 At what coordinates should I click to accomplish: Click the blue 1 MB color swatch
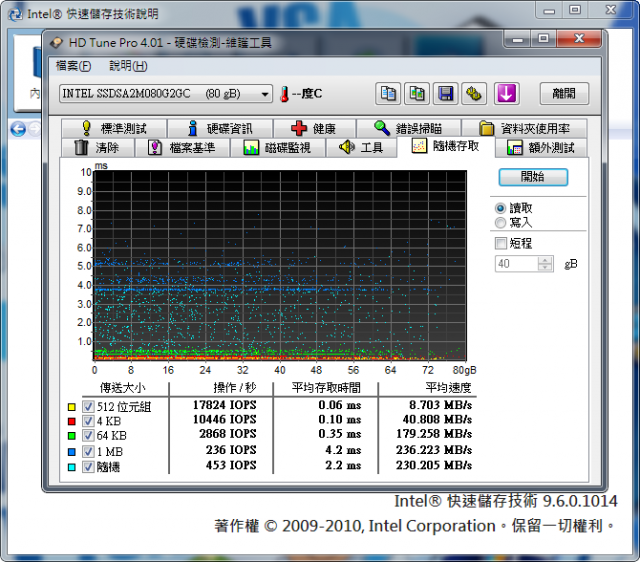coord(72,452)
